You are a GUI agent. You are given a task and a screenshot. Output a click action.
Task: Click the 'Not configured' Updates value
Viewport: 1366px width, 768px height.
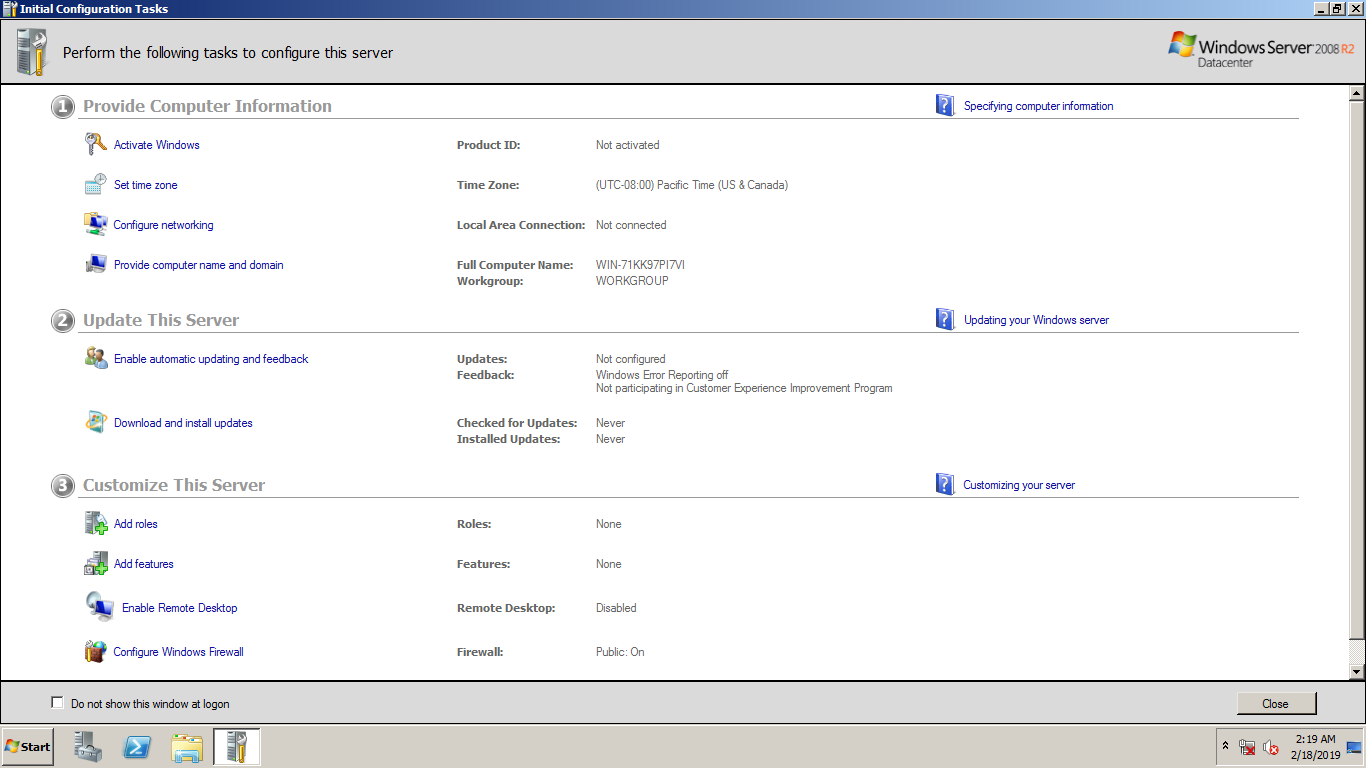coord(630,359)
